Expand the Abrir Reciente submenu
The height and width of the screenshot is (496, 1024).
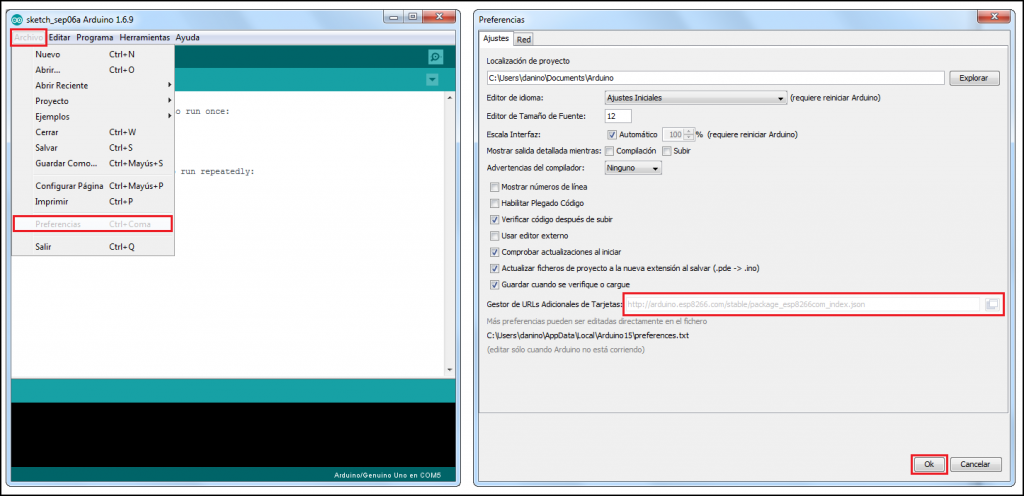point(93,85)
